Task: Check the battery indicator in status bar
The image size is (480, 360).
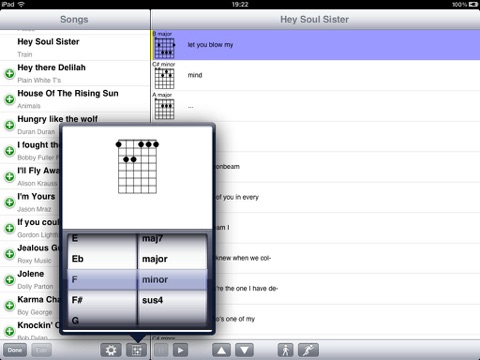Action: 474,4
